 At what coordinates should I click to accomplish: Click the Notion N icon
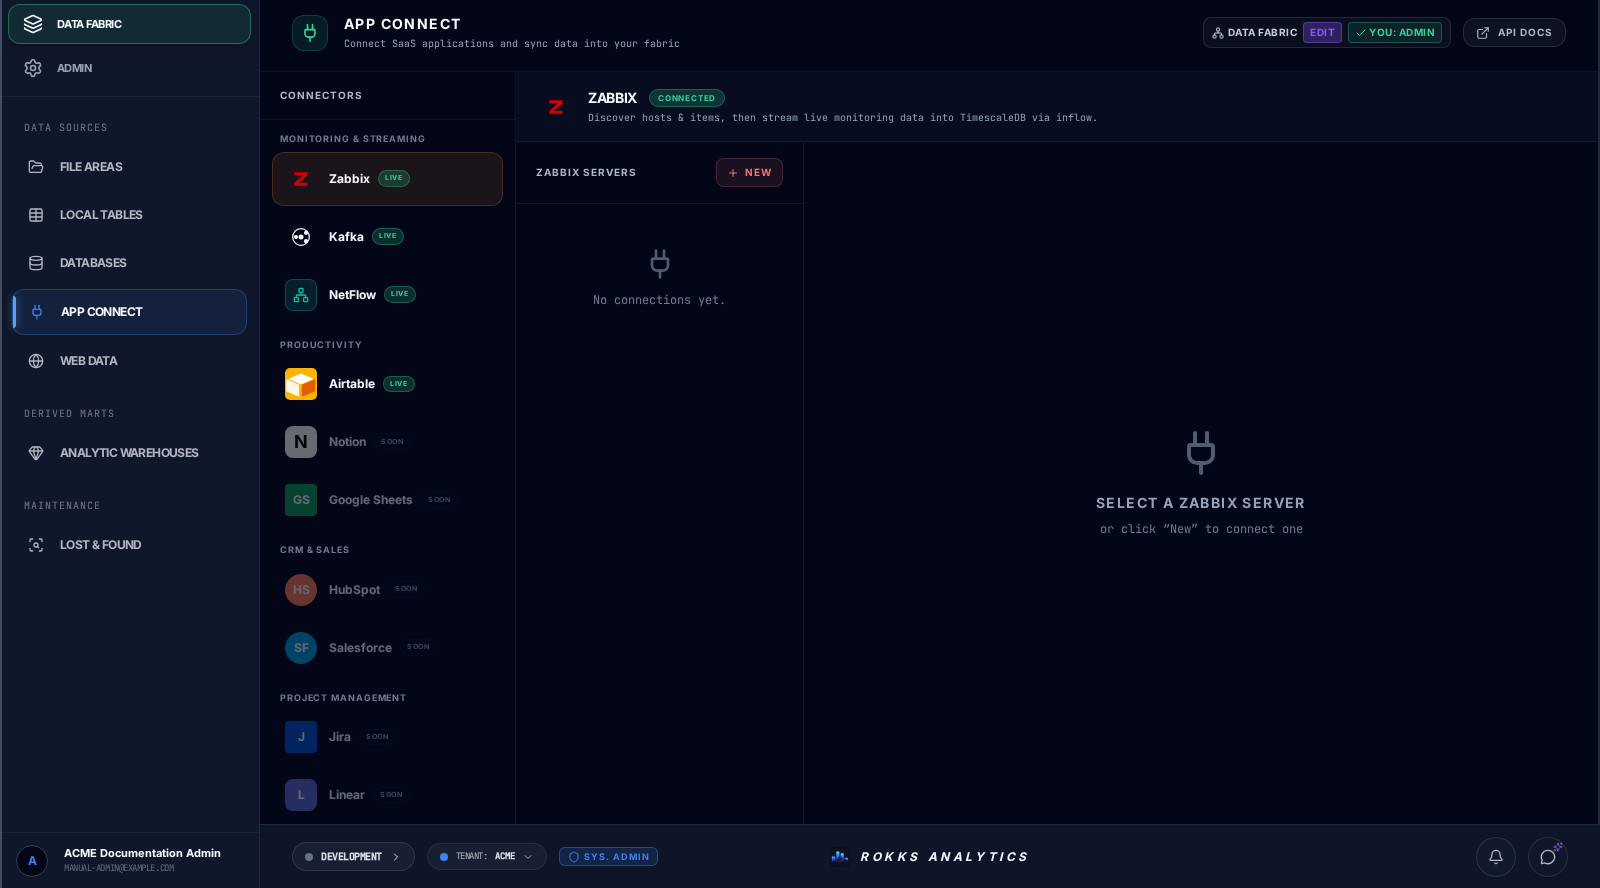coord(301,442)
